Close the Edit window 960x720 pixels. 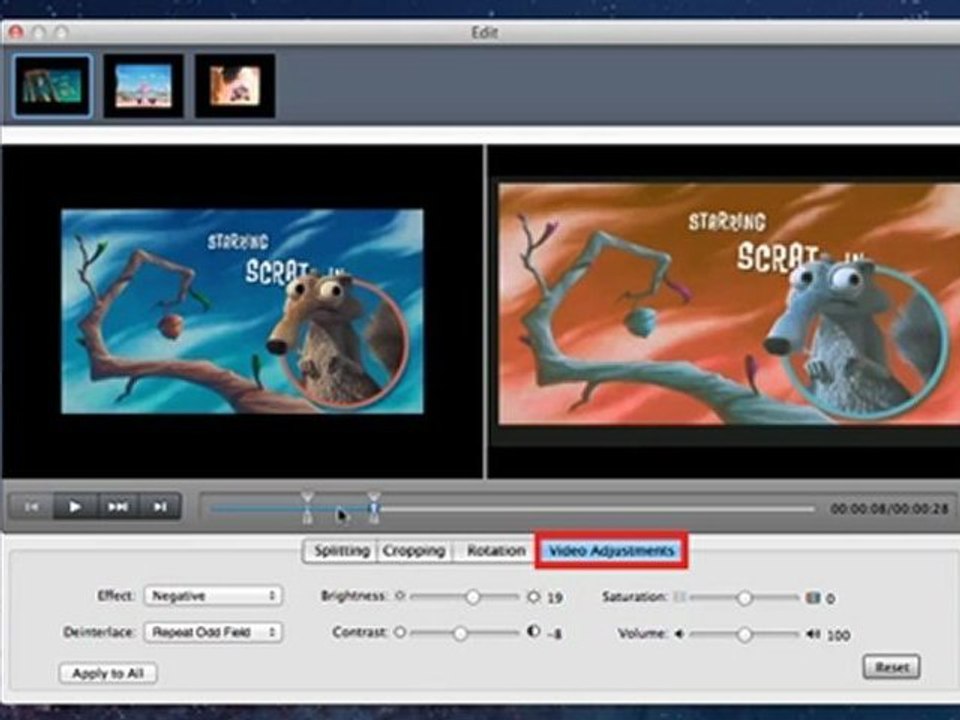[16, 32]
